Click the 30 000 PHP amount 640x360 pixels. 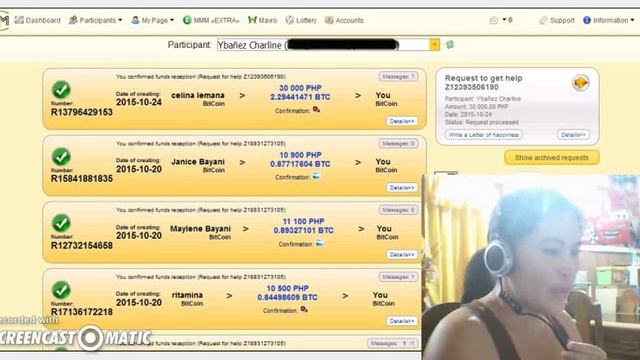point(300,88)
